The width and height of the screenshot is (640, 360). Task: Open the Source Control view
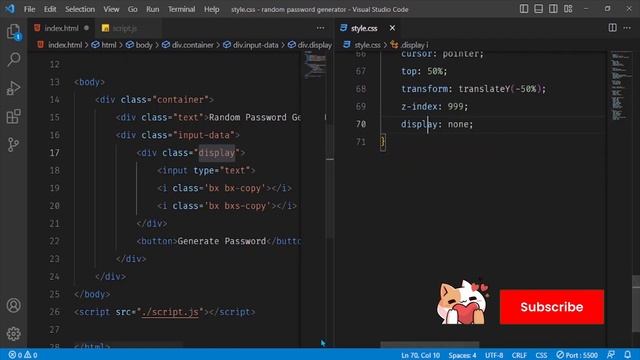pos(13,144)
